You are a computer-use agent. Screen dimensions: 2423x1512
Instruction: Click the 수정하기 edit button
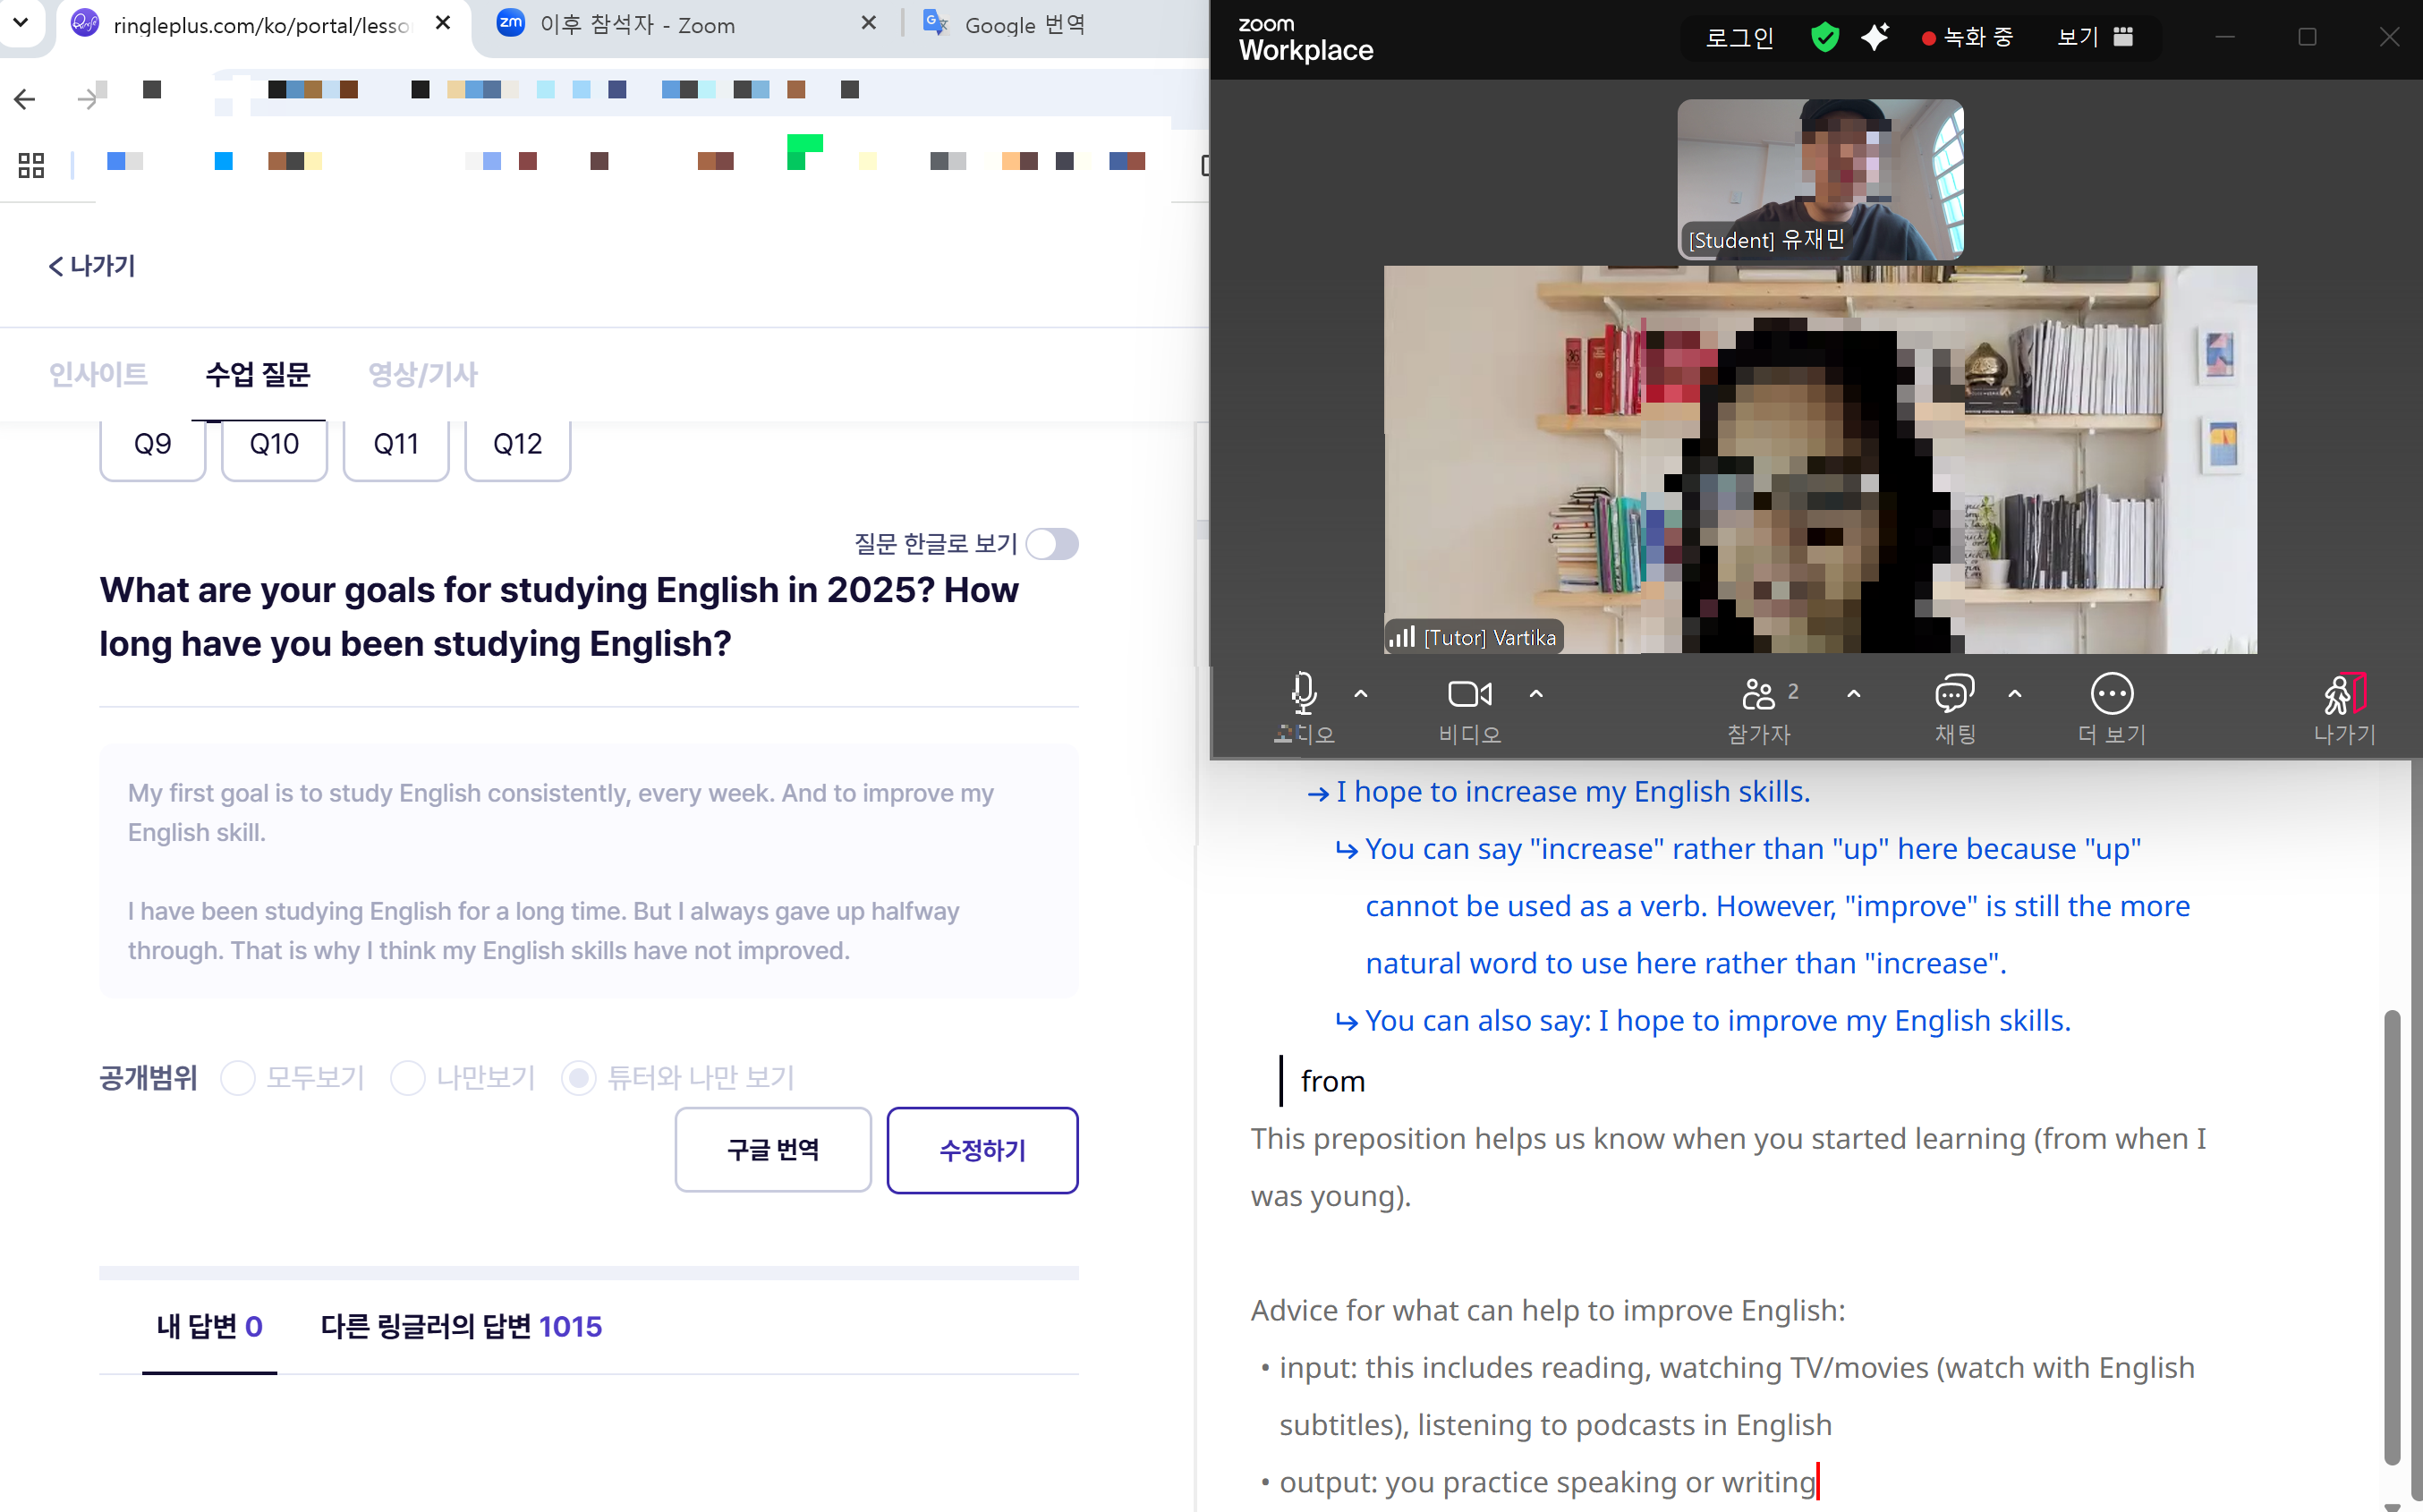point(982,1150)
